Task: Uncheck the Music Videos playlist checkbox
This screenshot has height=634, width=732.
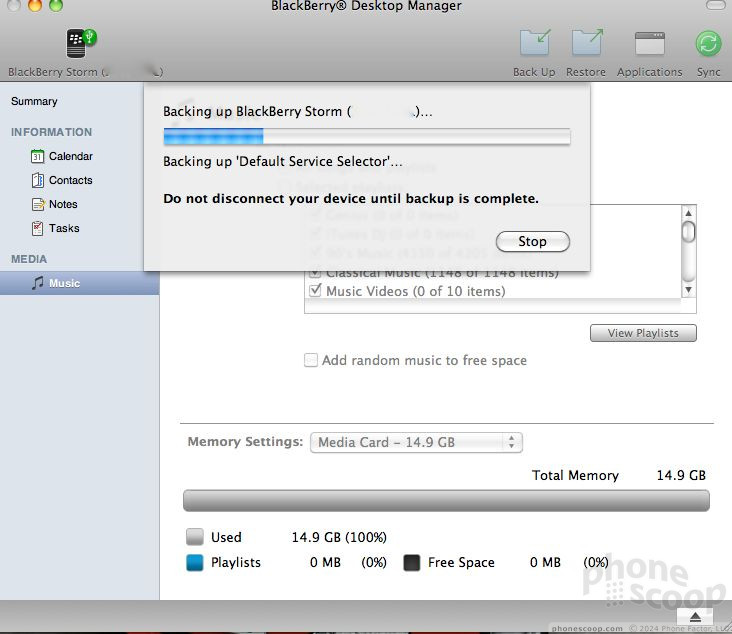Action: pos(315,290)
